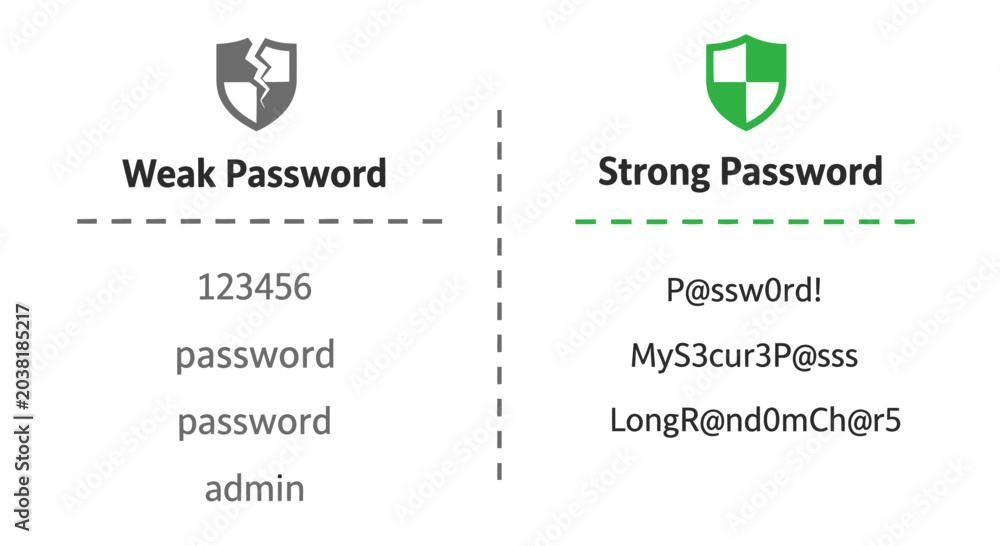Select the weak password example "123456"

pyautogui.click(x=254, y=287)
